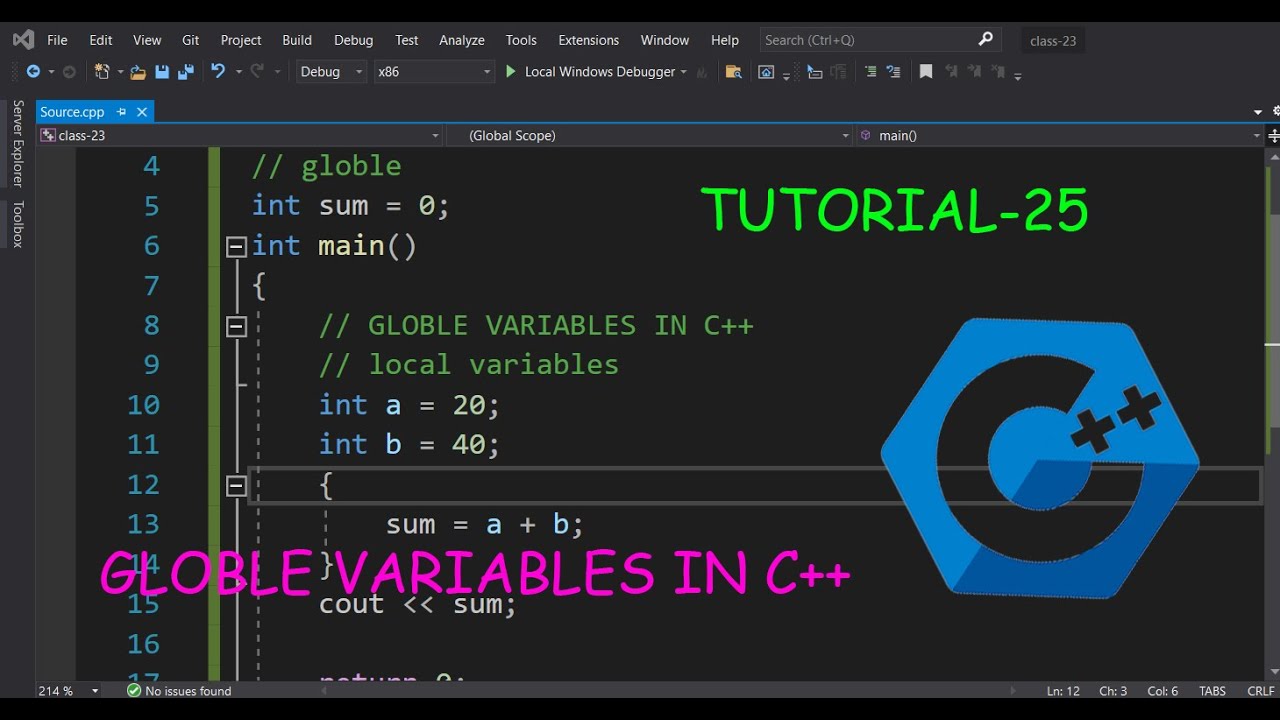
Task: Close the Source.cpp tab
Action: coord(142,112)
